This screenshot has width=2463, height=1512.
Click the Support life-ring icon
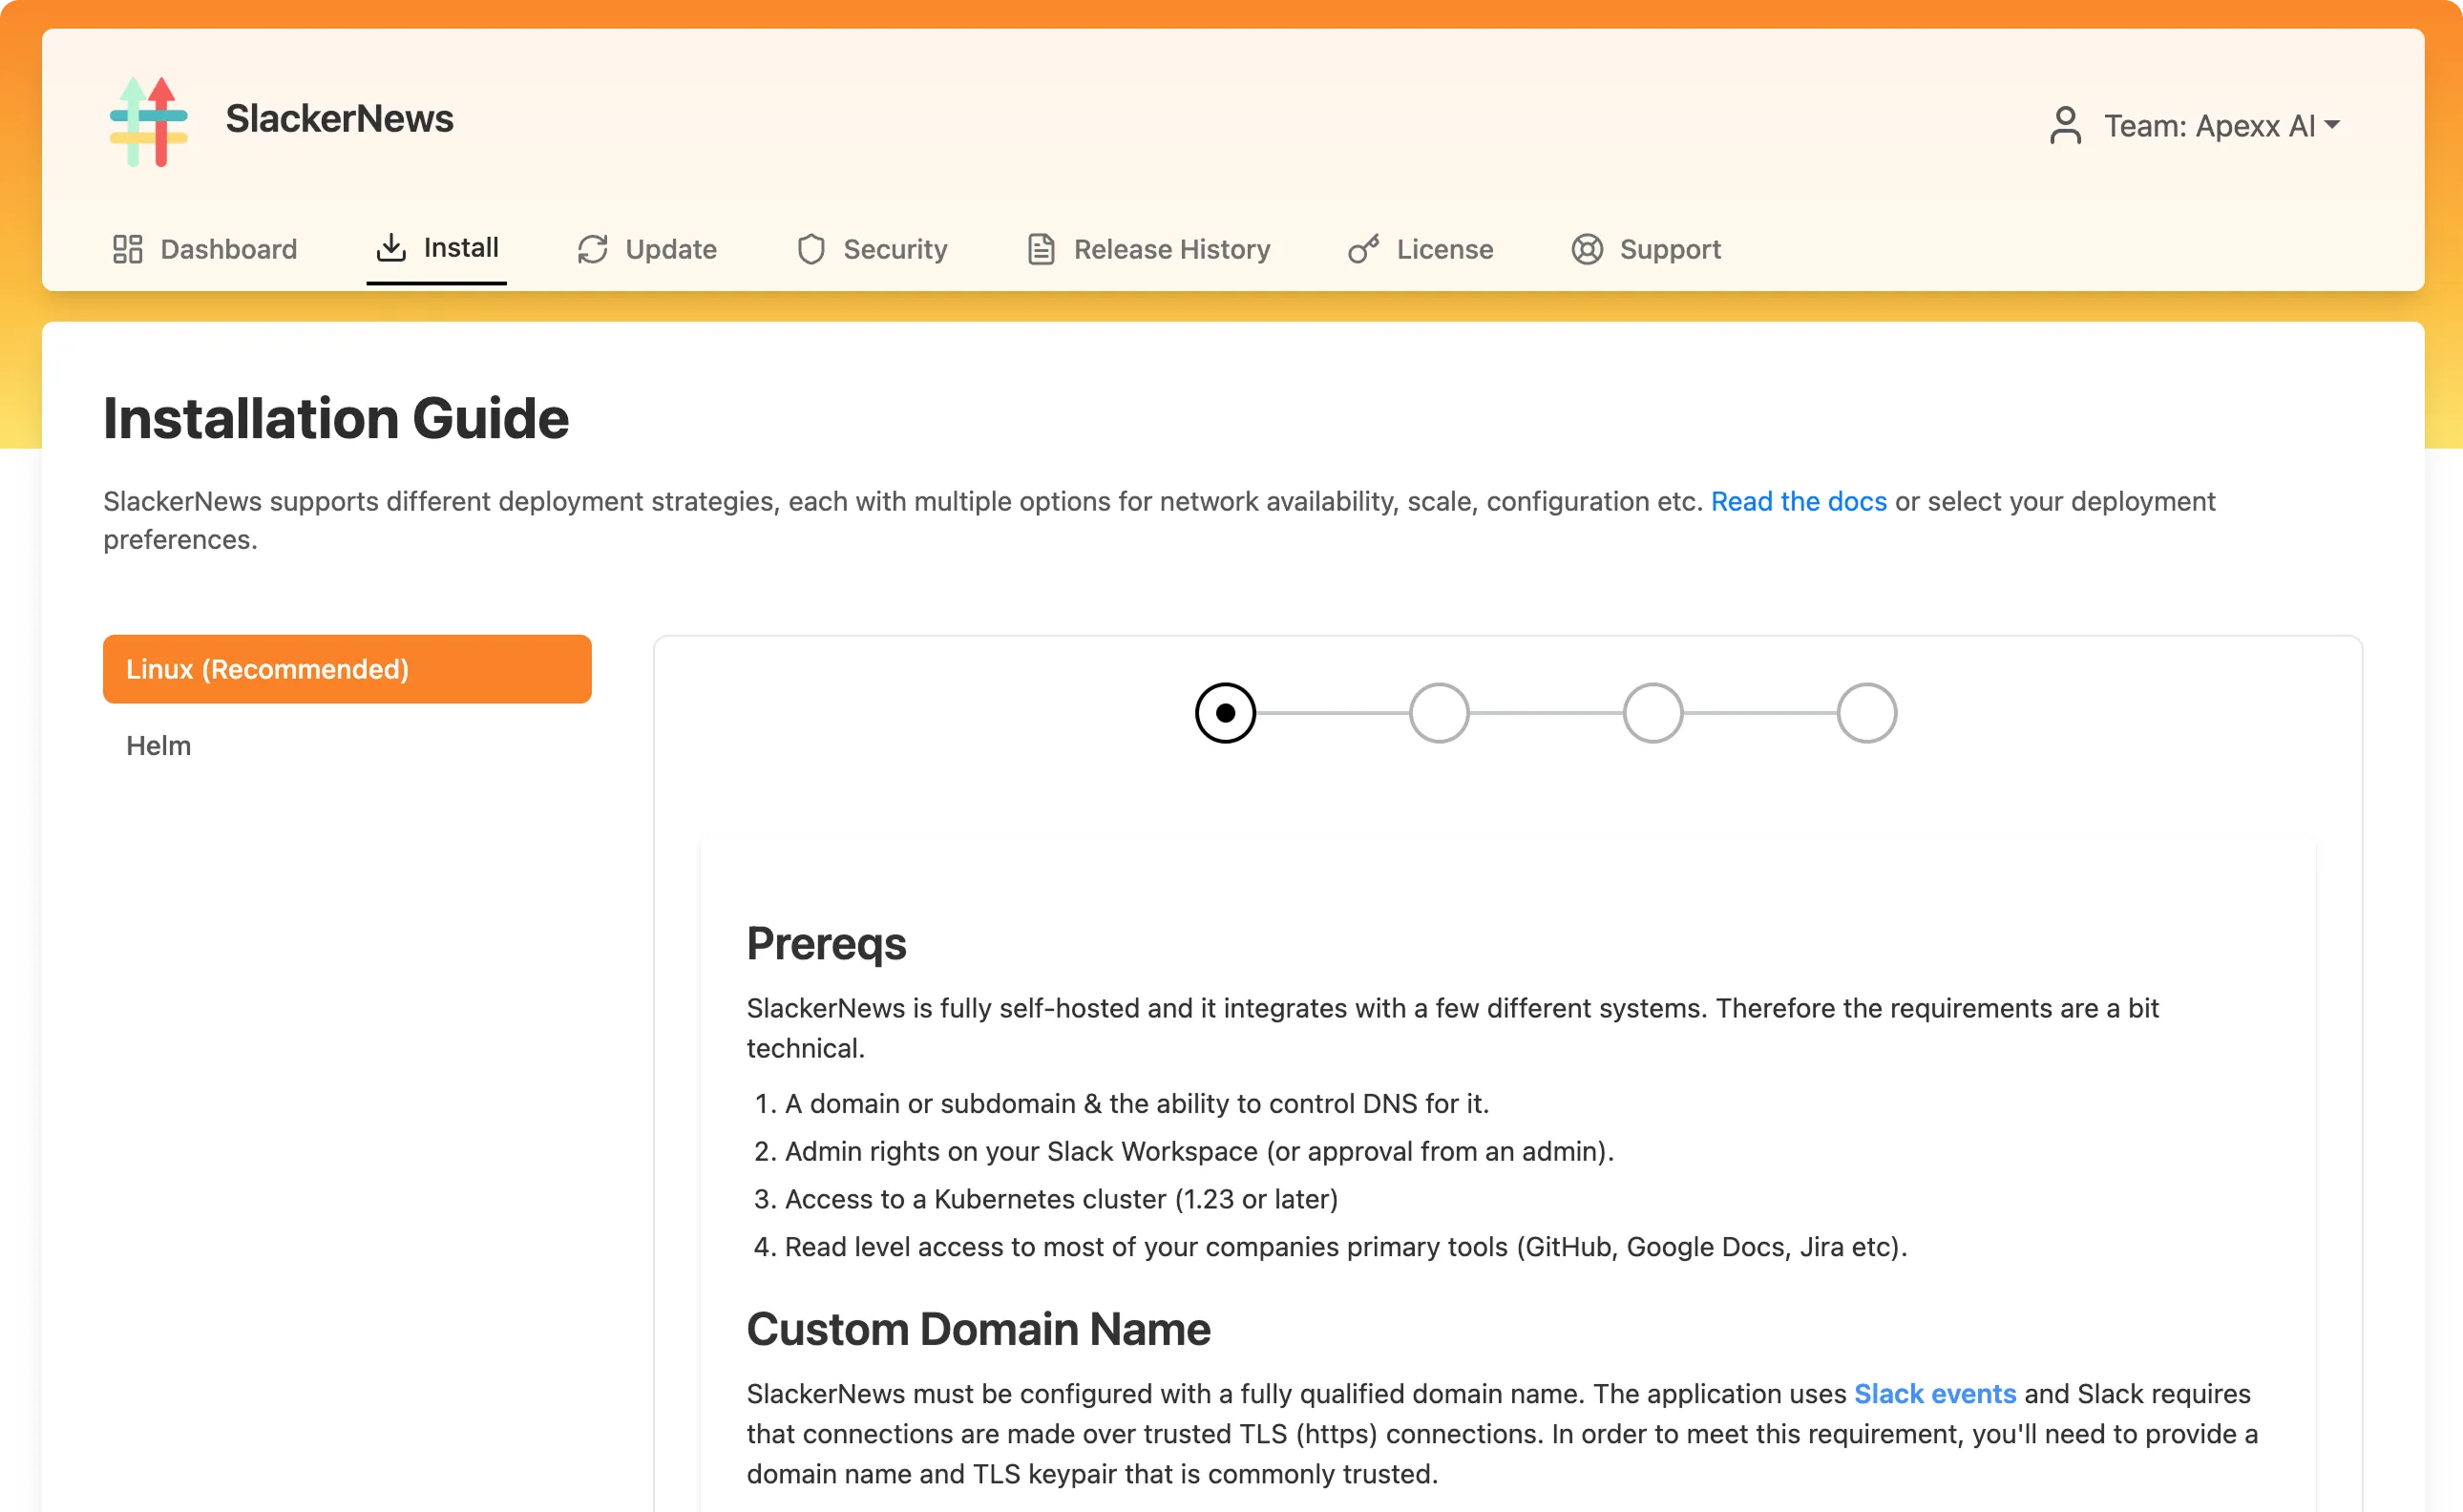click(x=1587, y=249)
